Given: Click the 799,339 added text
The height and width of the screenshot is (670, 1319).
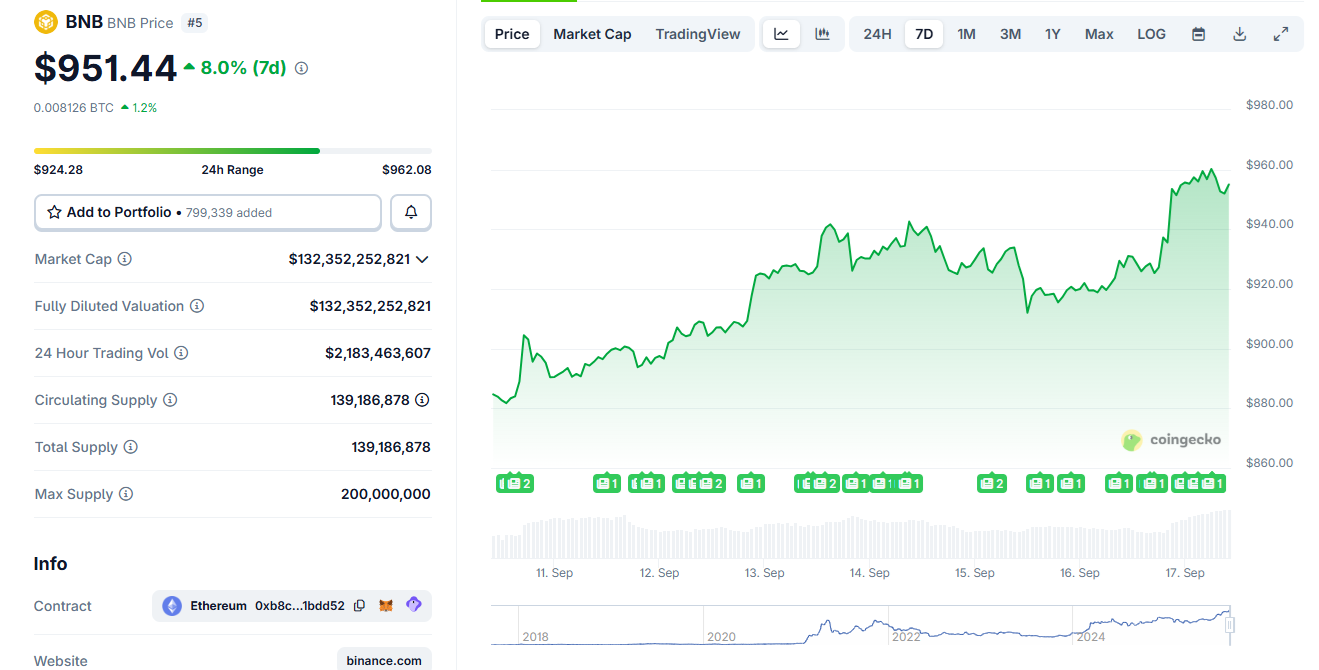Looking at the screenshot, I should click(x=229, y=213).
